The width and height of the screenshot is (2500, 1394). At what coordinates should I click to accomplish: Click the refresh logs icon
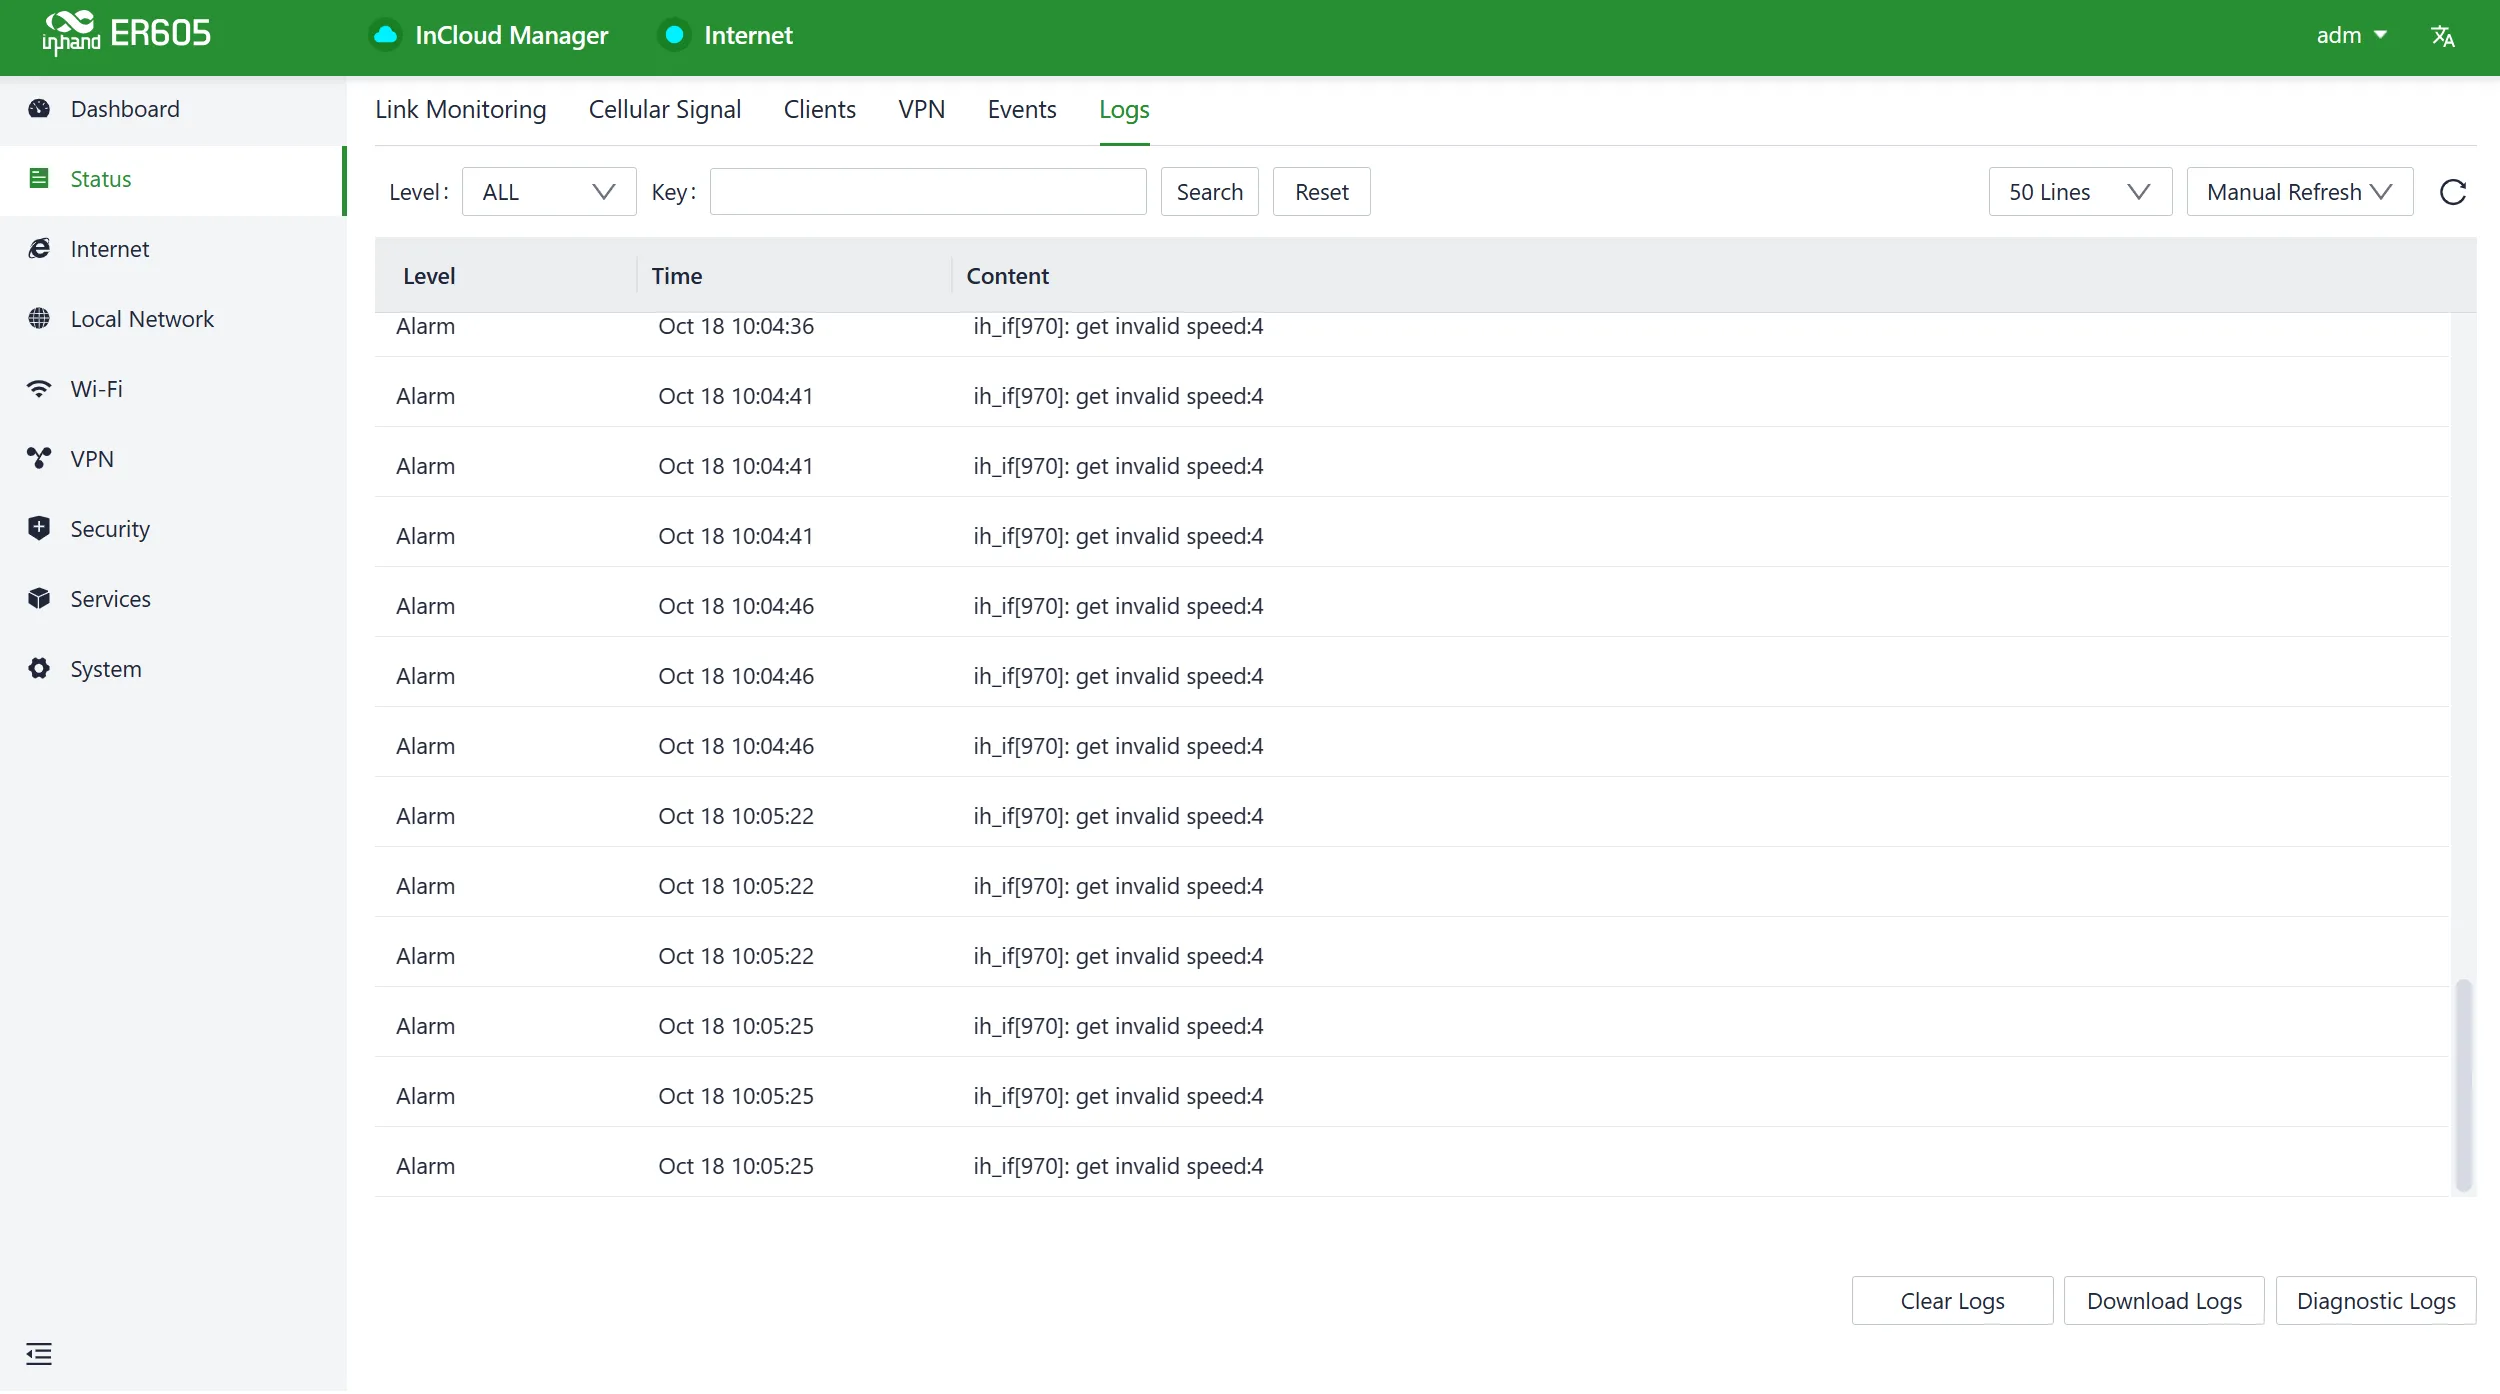point(2452,192)
